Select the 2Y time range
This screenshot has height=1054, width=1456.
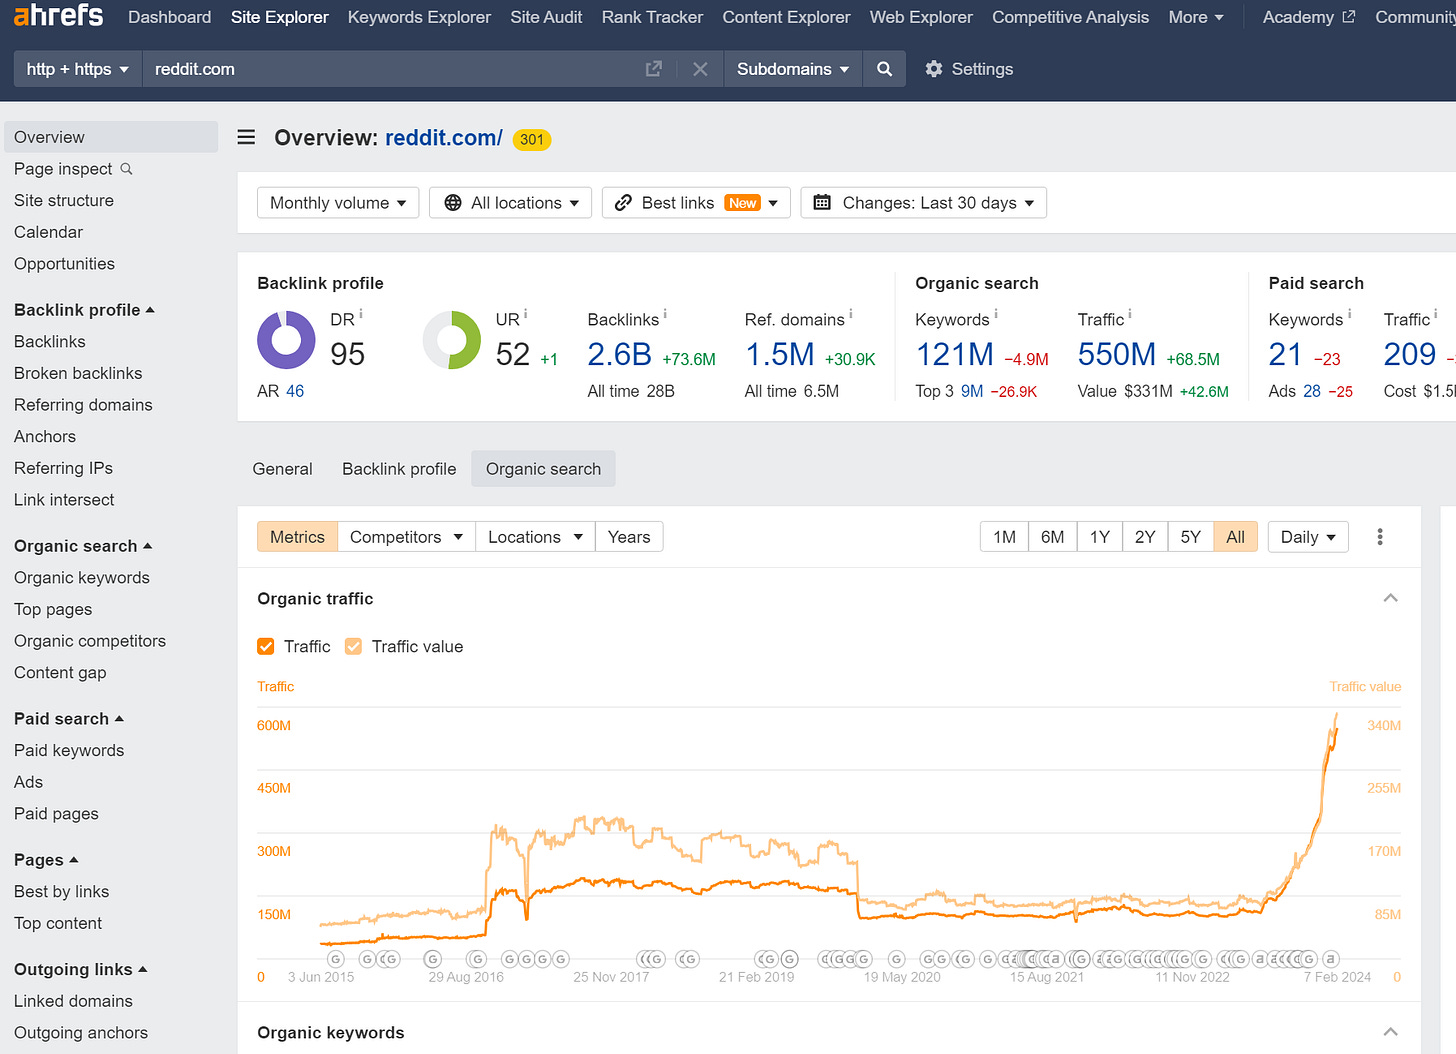(1145, 537)
